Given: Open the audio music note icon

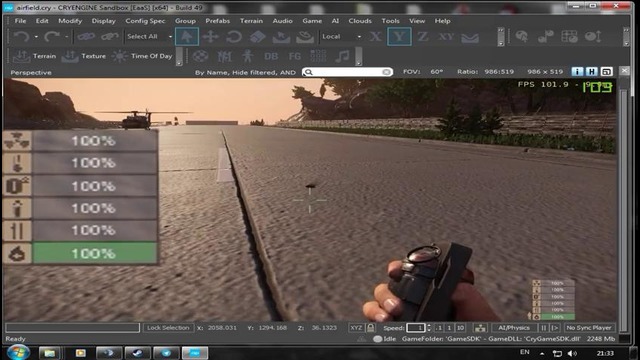Looking at the screenshot, I should tap(342, 56).
